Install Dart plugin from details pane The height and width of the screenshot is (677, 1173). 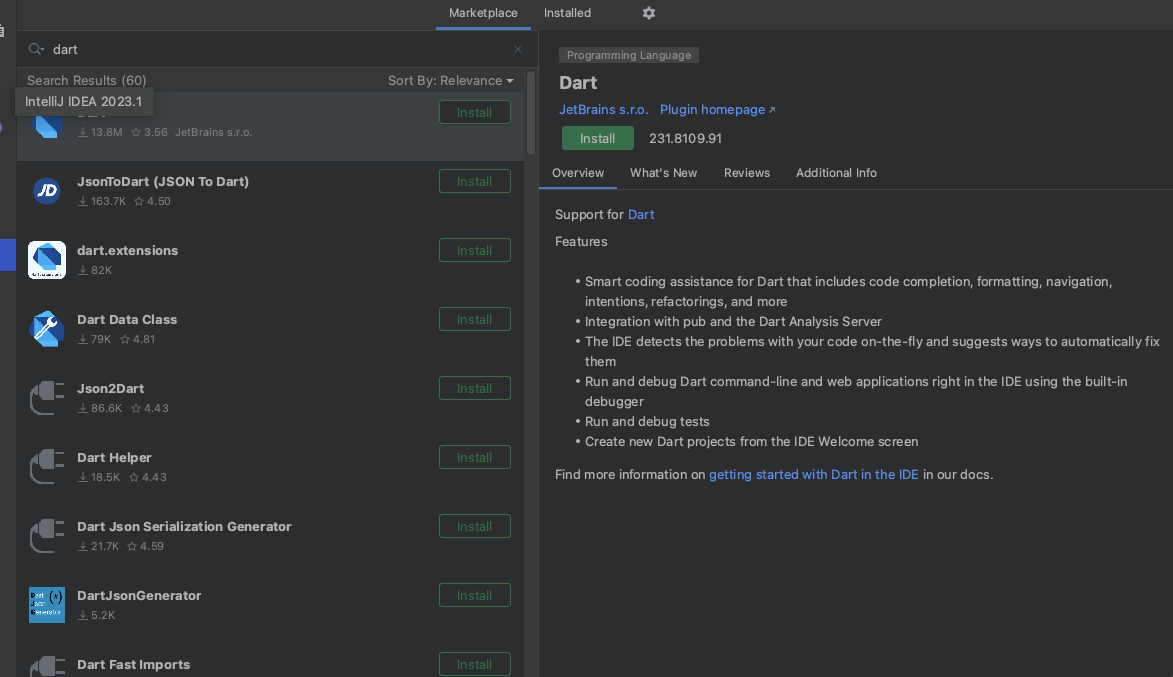(597, 138)
